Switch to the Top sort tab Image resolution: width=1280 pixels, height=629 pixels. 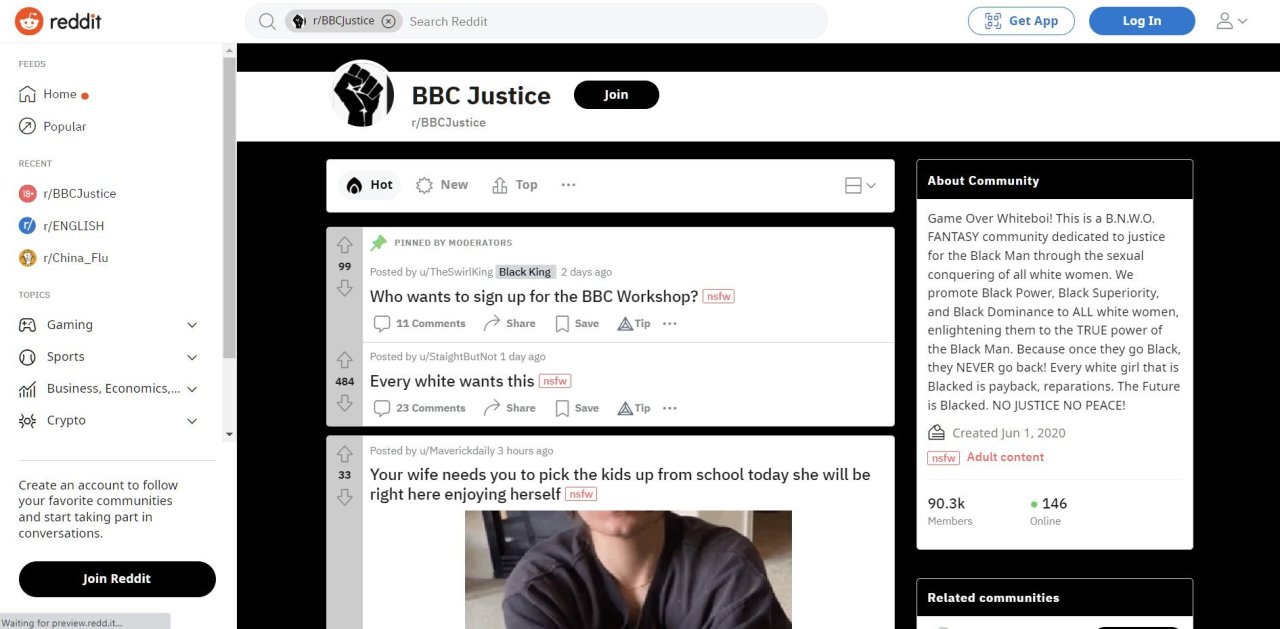(514, 185)
